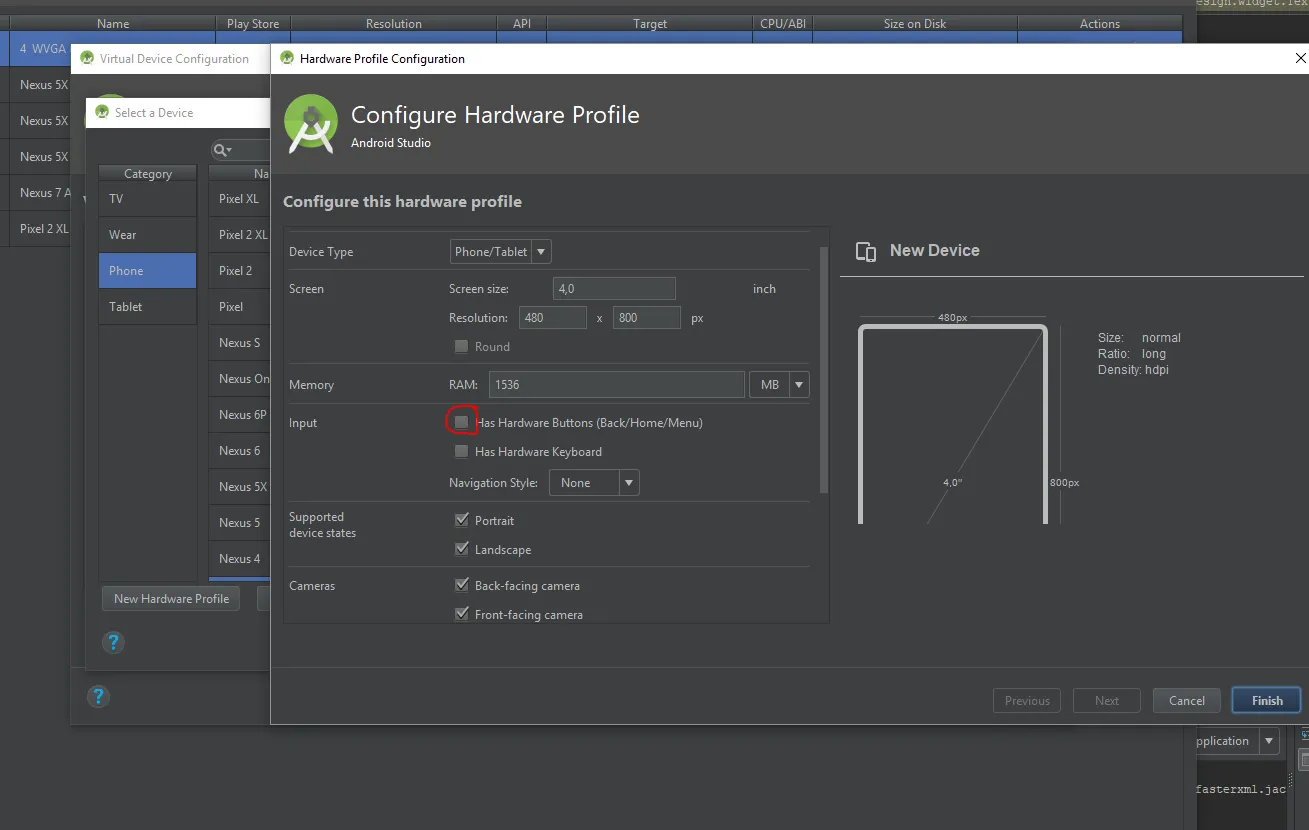Click the Screen size input field
Screen dimensions: 1309x830
[x=614, y=289]
